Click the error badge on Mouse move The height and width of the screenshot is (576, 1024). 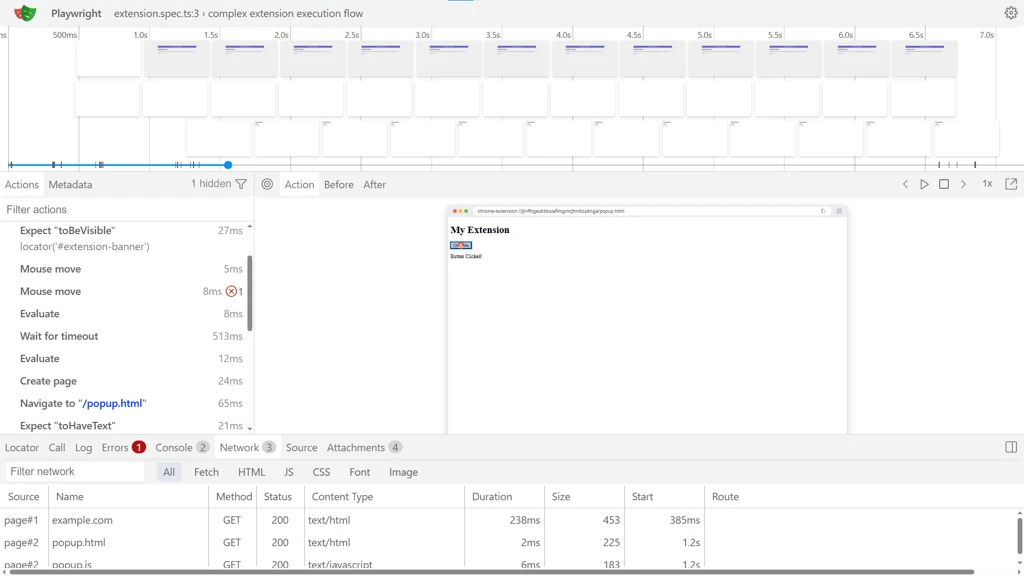tap(232, 292)
